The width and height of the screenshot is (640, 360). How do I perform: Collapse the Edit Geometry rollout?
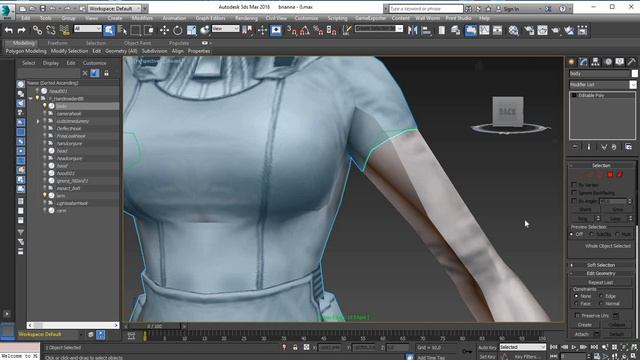coord(601,273)
